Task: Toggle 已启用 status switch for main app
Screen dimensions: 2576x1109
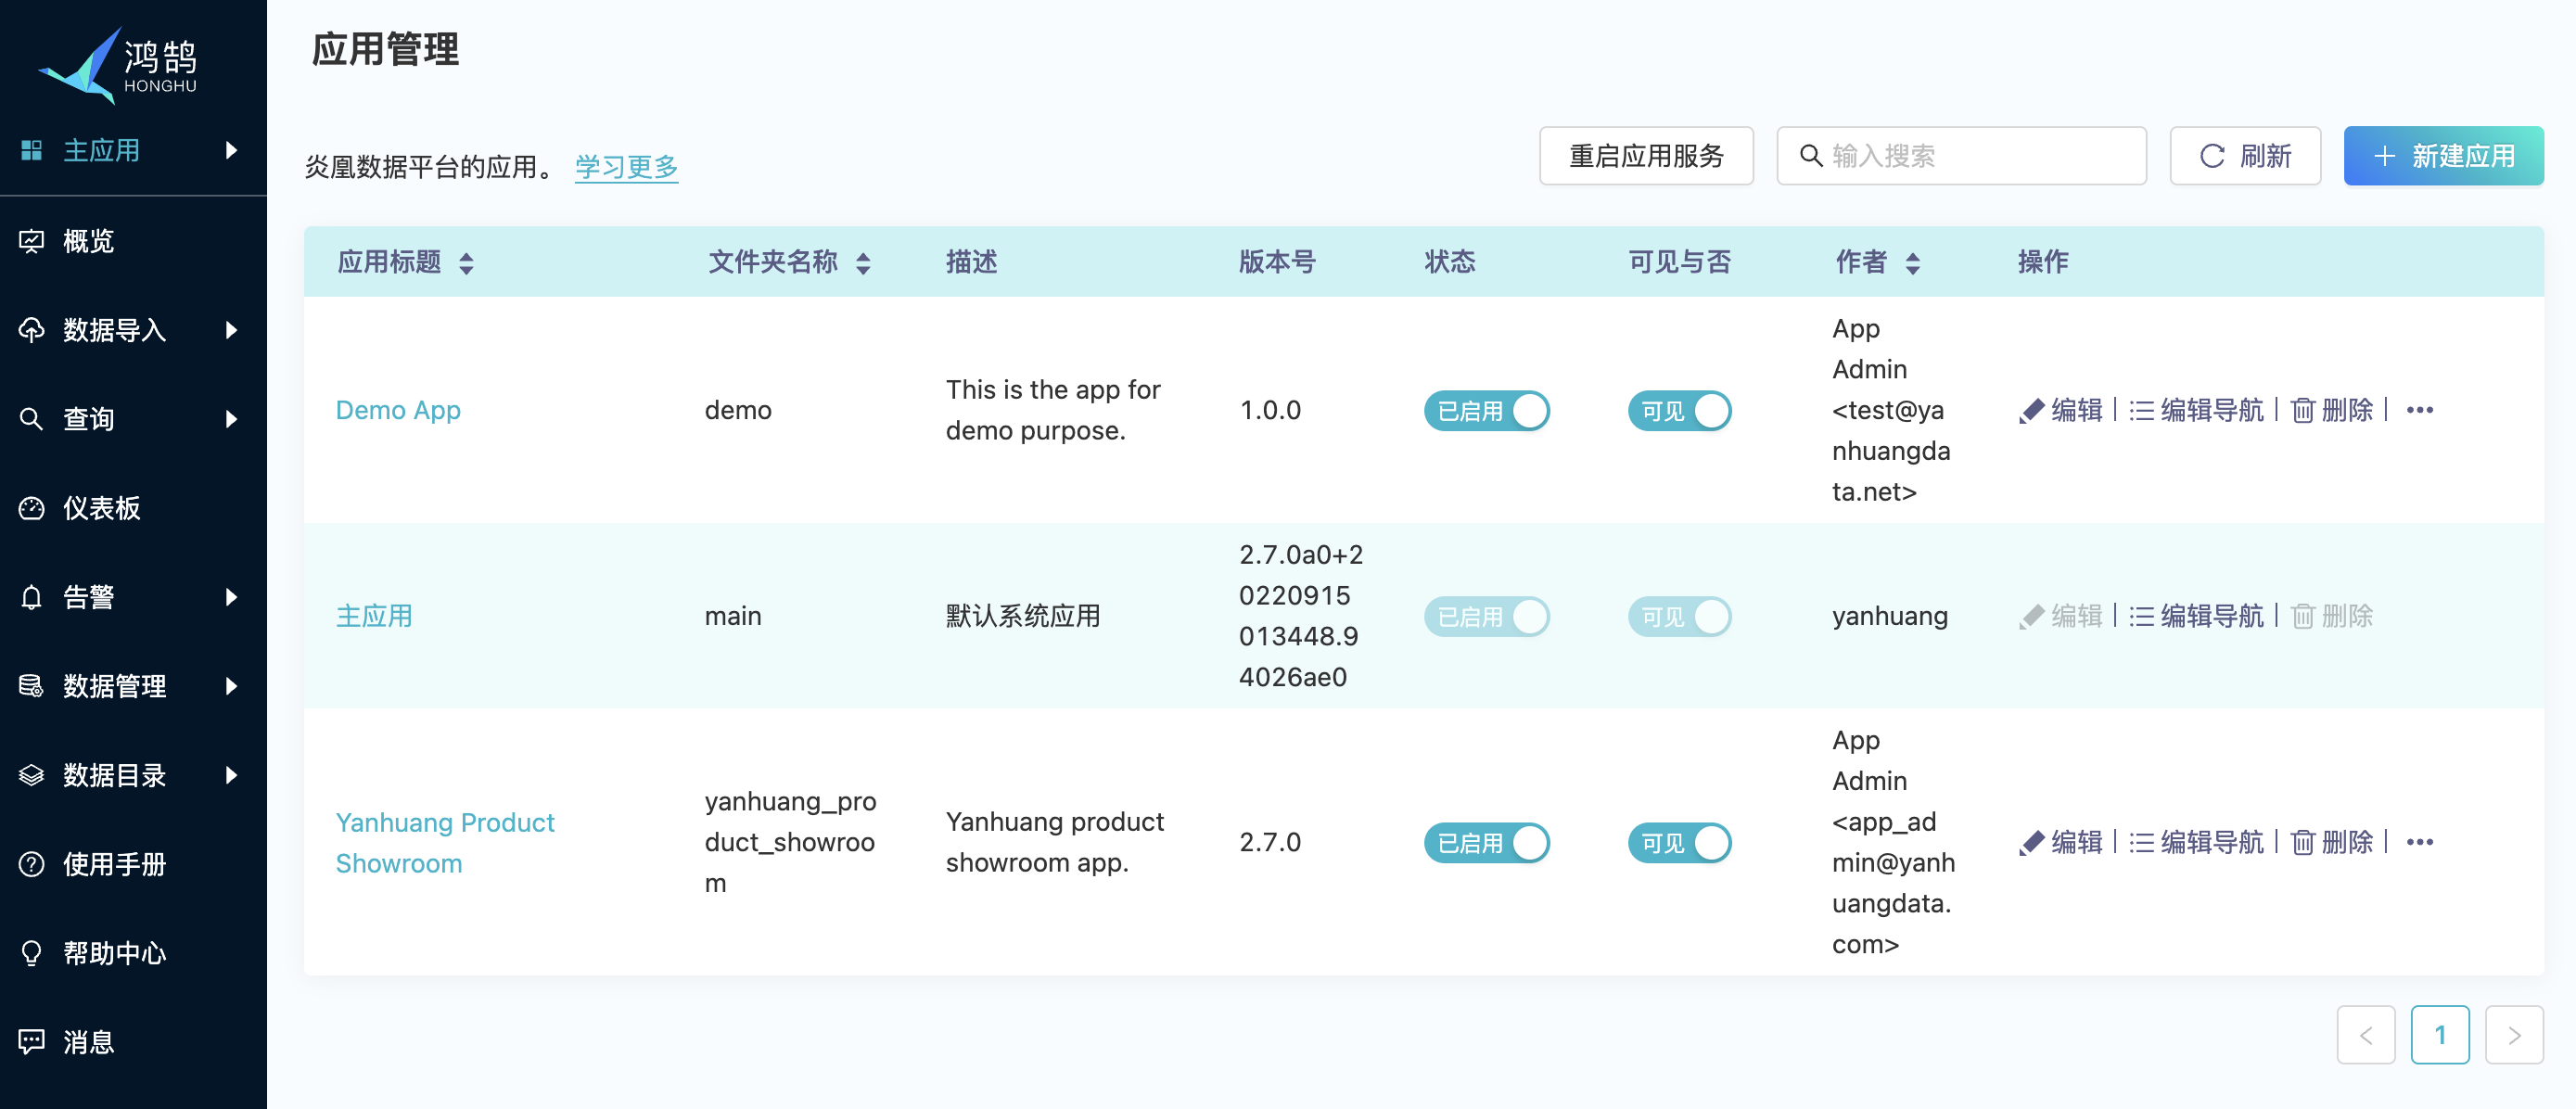Action: point(1487,616)
